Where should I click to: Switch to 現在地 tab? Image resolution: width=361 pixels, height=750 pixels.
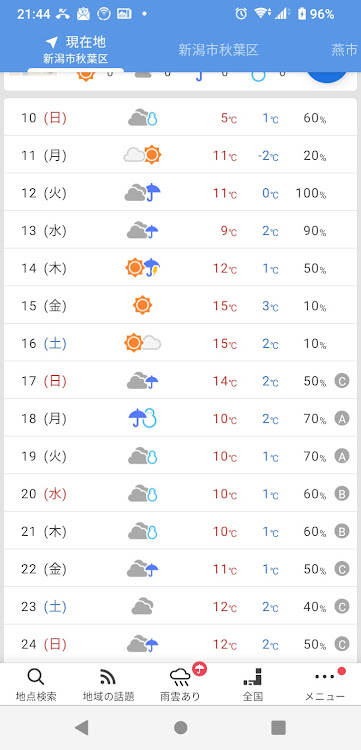click(76, 50)
